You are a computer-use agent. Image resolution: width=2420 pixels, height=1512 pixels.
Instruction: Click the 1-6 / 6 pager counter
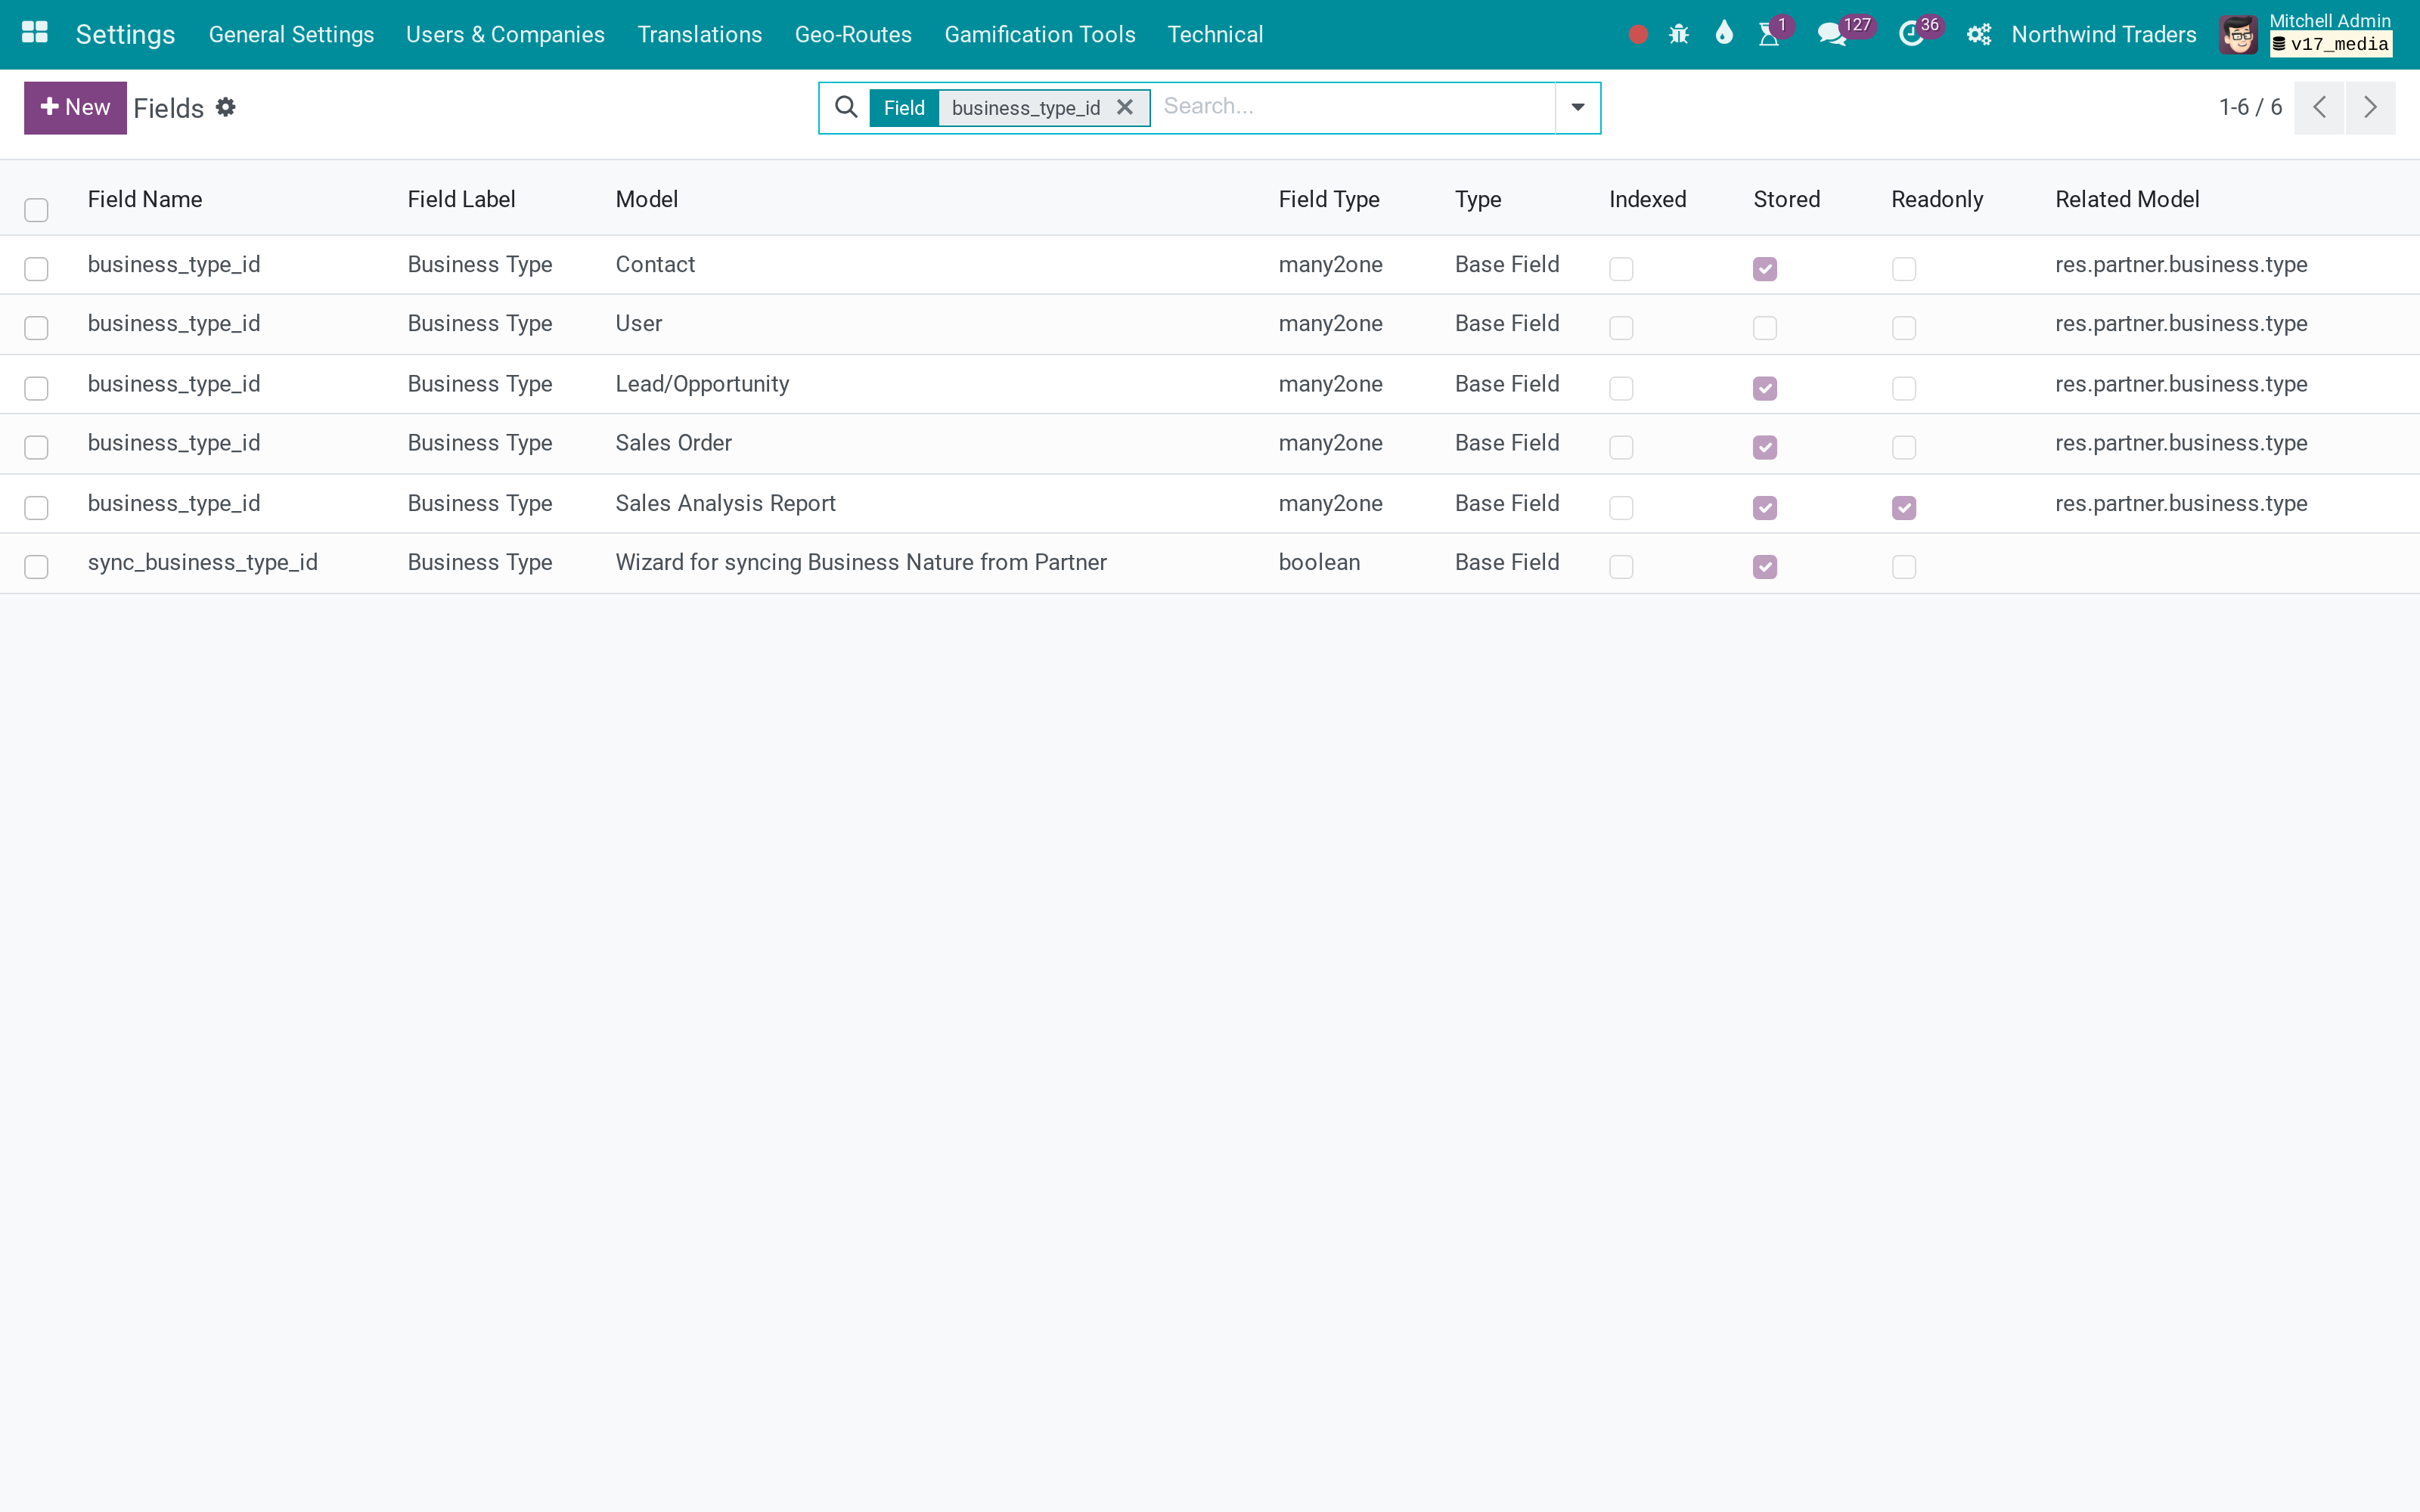coord(2250,107)
